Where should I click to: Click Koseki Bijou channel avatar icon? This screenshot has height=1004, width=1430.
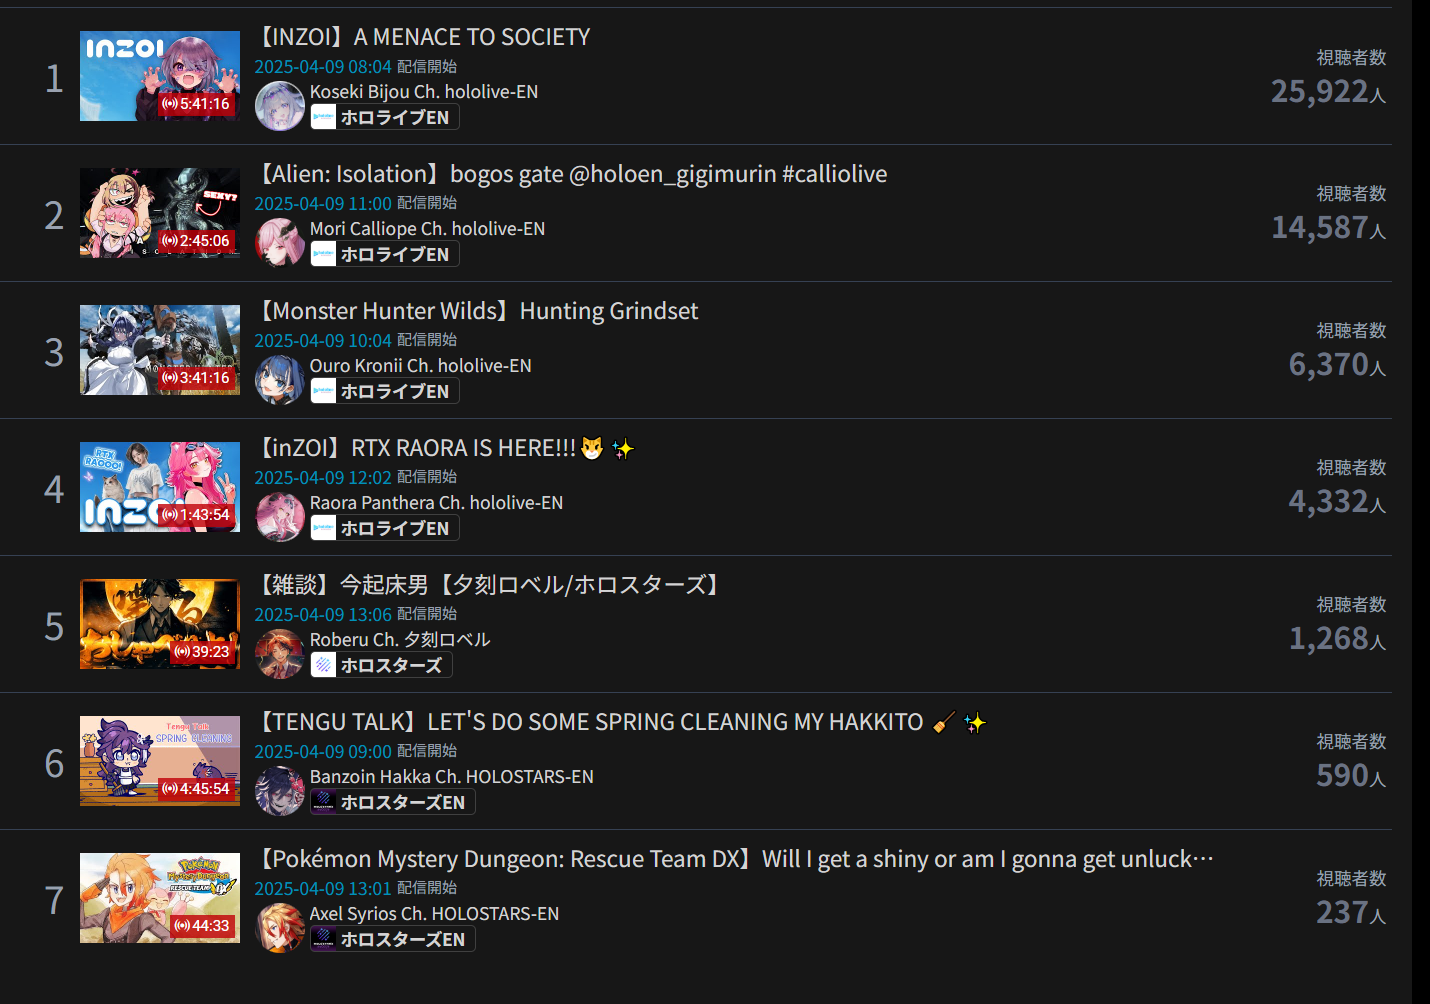tap(280, 106)
